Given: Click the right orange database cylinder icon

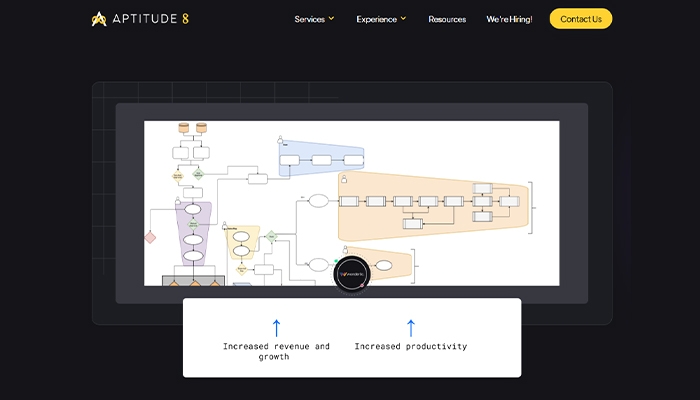Looking at the screenshot, I should point(201,128).
